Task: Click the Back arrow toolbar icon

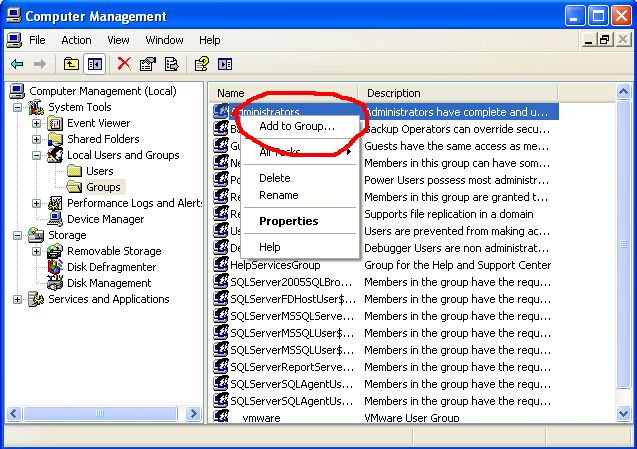Action: coord(17,64)
